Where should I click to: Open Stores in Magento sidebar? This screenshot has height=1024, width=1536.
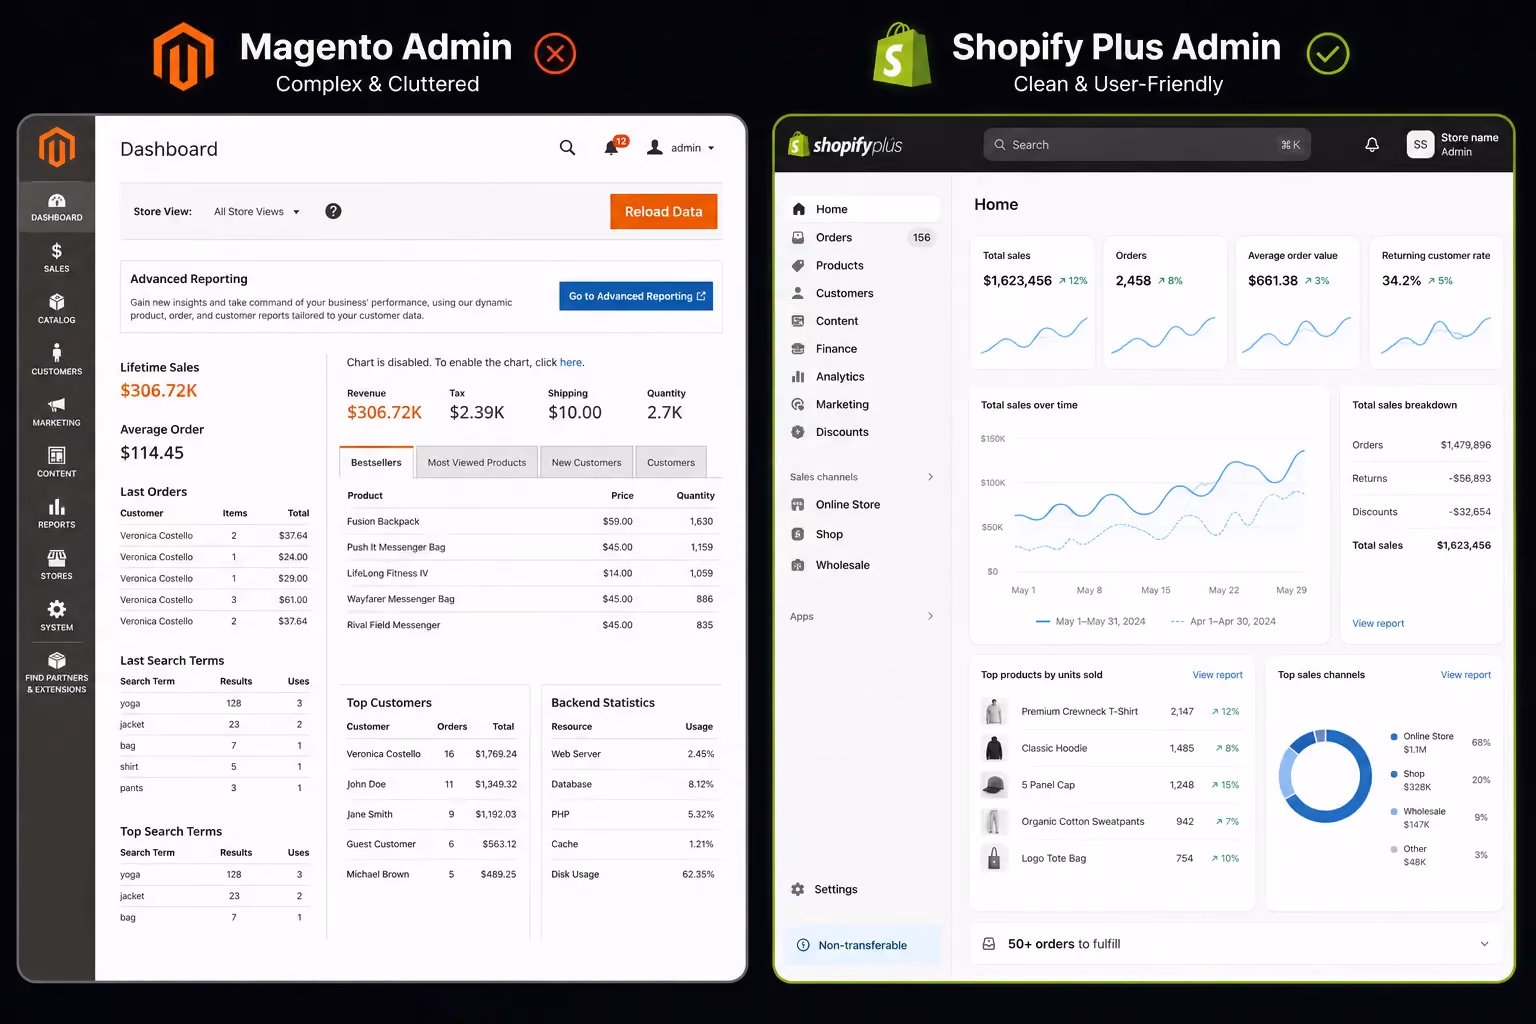(x=57, y=564)
